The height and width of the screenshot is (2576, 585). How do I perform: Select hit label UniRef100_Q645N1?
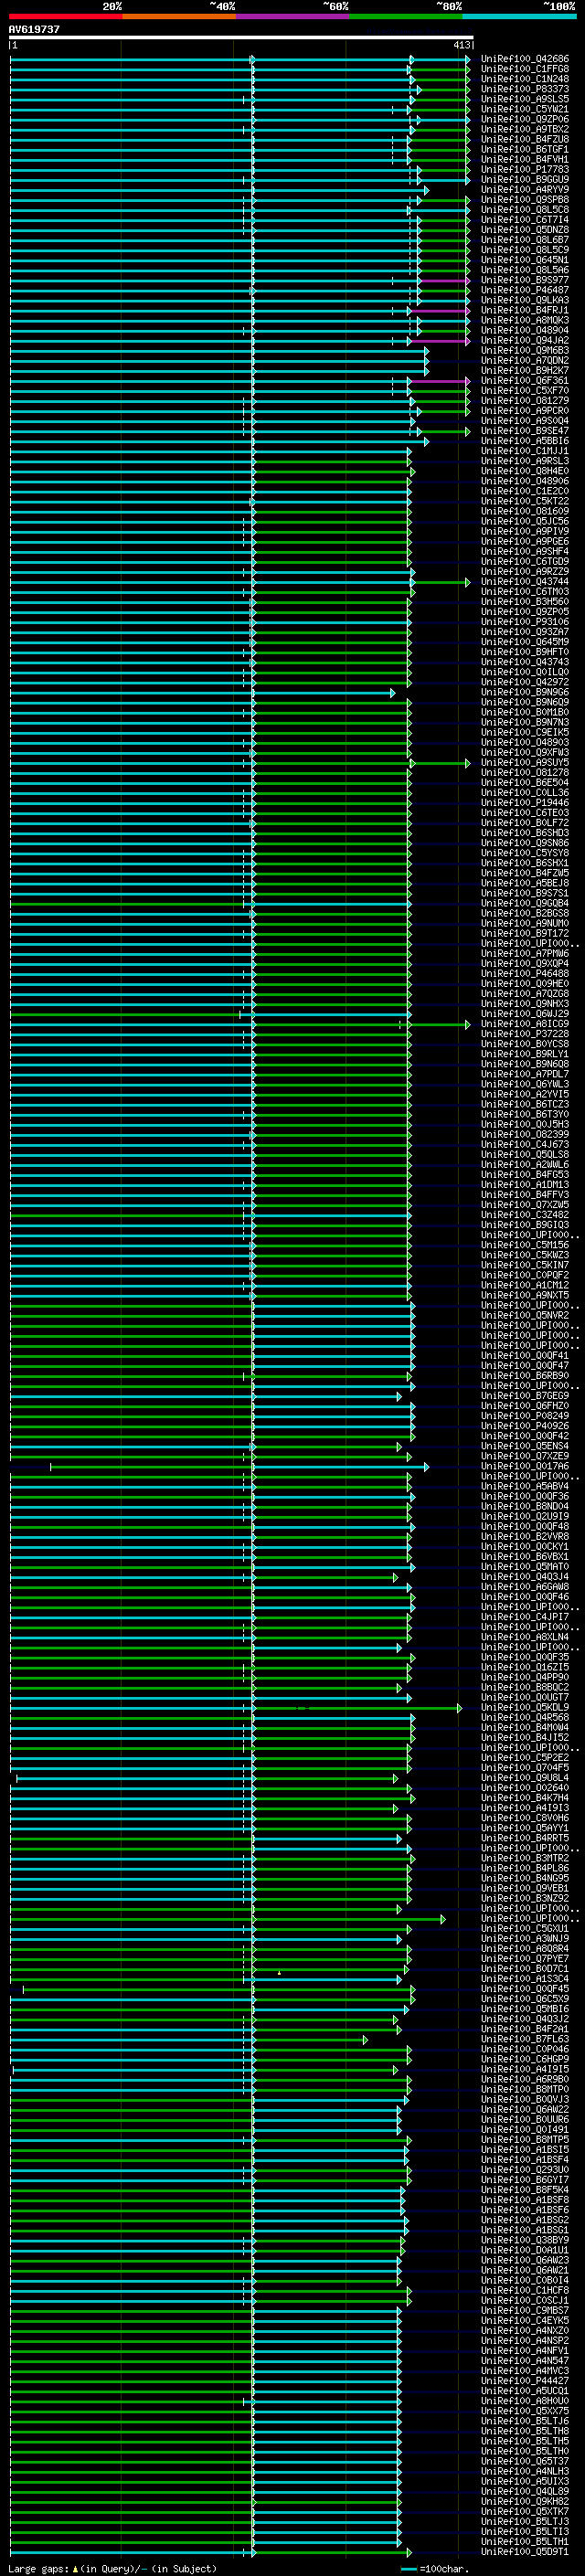tap(525, 260)
